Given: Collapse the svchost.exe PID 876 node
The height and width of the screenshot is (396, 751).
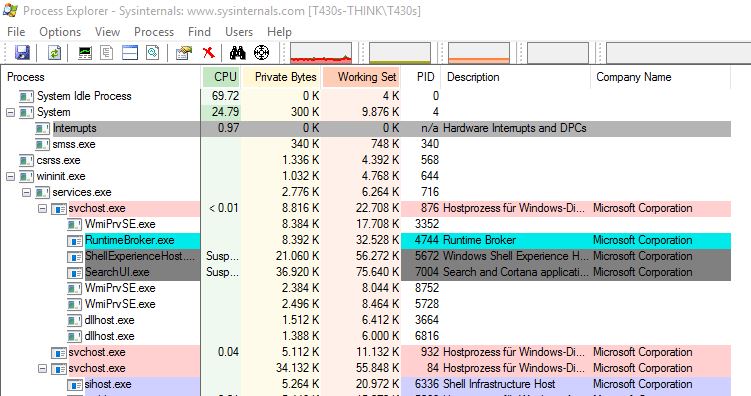Looking at the screenshot, I should 43,208.
